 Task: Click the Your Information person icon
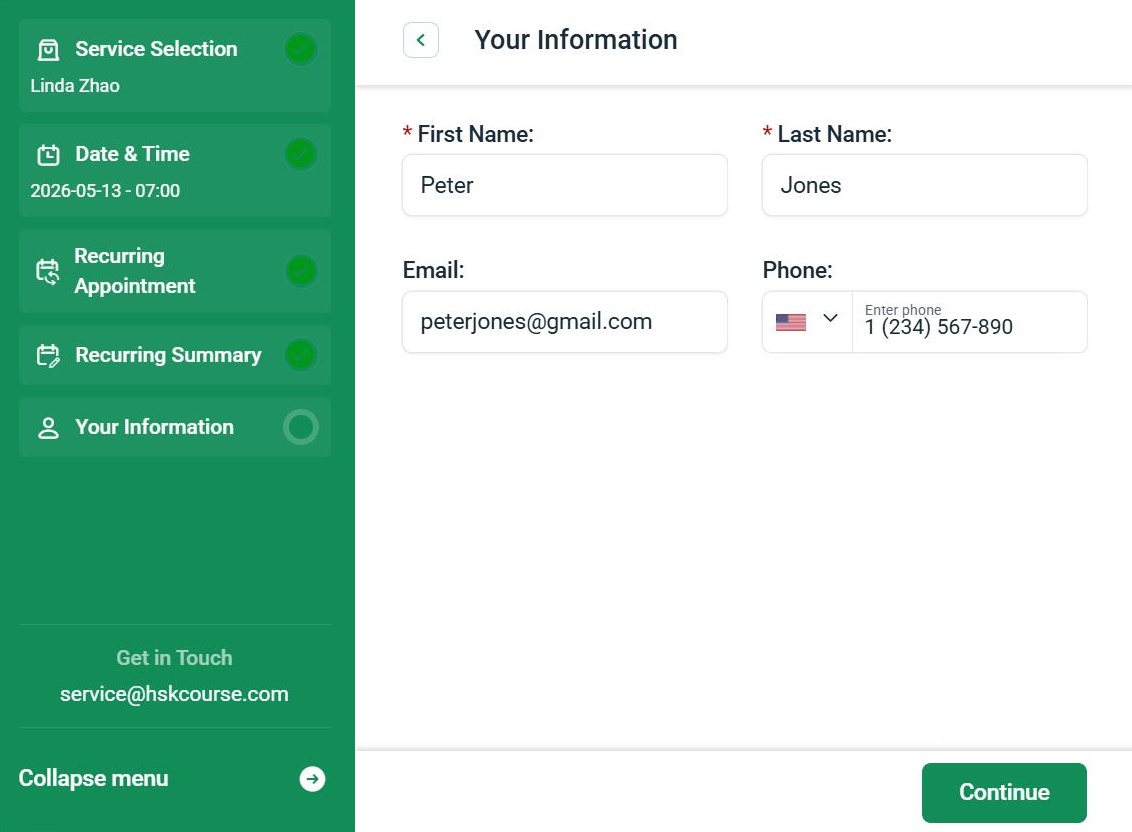click(x=48, y=428)
